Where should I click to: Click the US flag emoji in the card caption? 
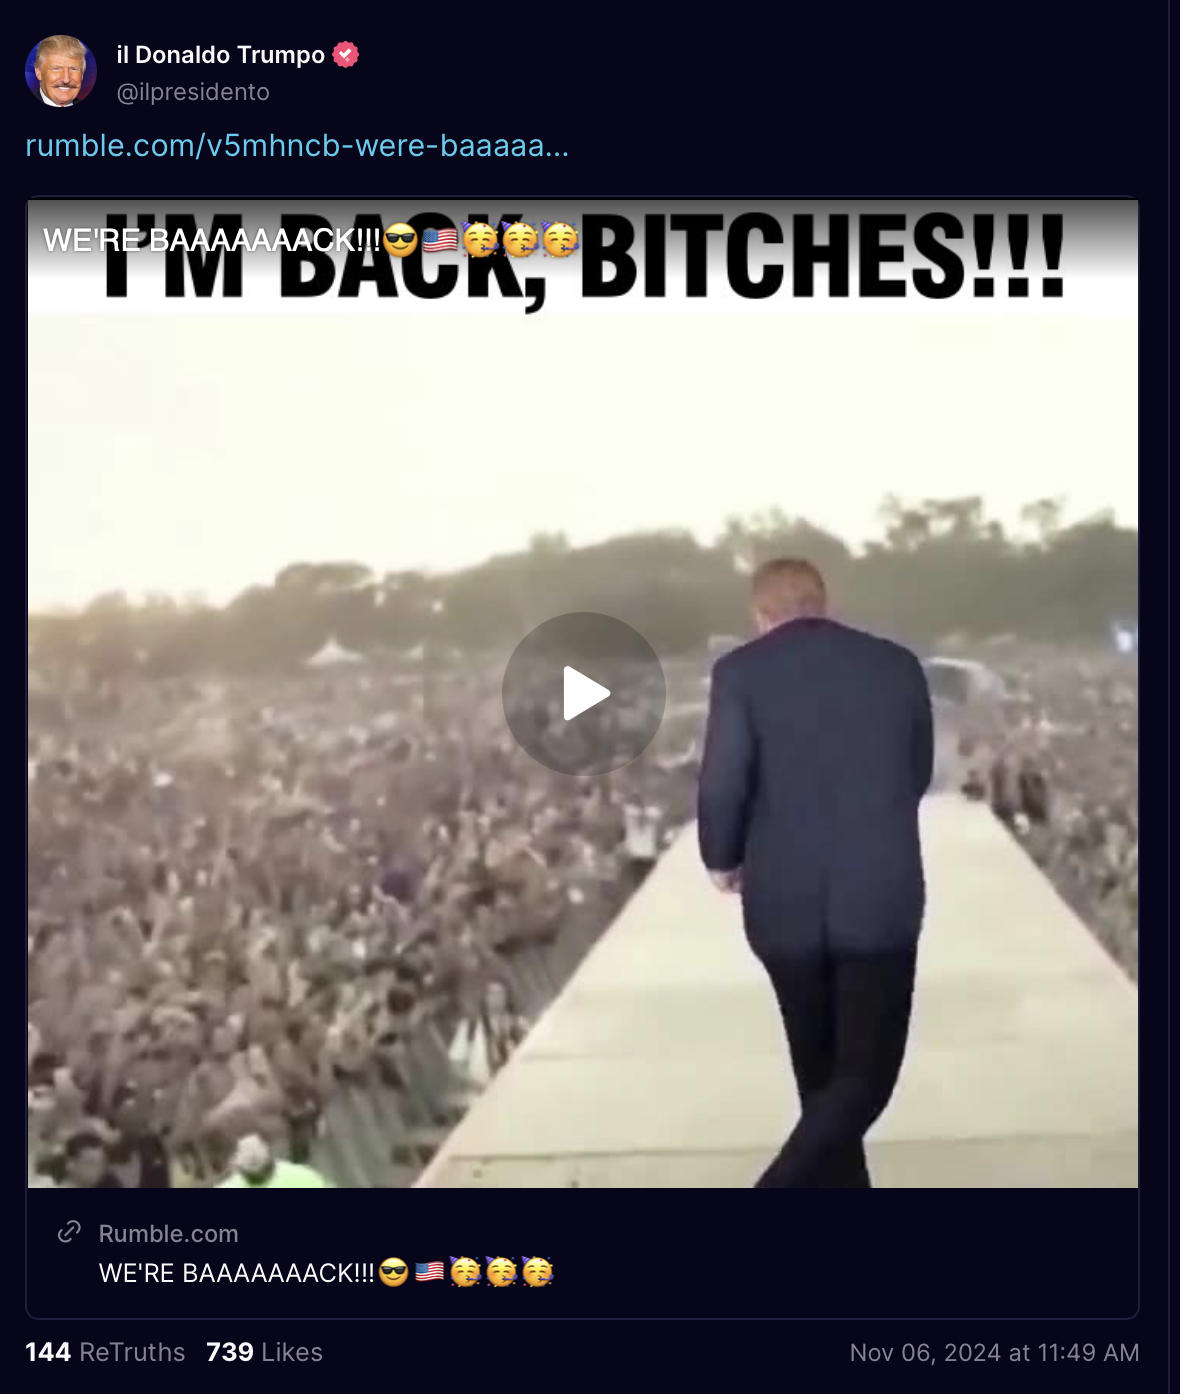pyautogui.click(x=429, y=1272)
